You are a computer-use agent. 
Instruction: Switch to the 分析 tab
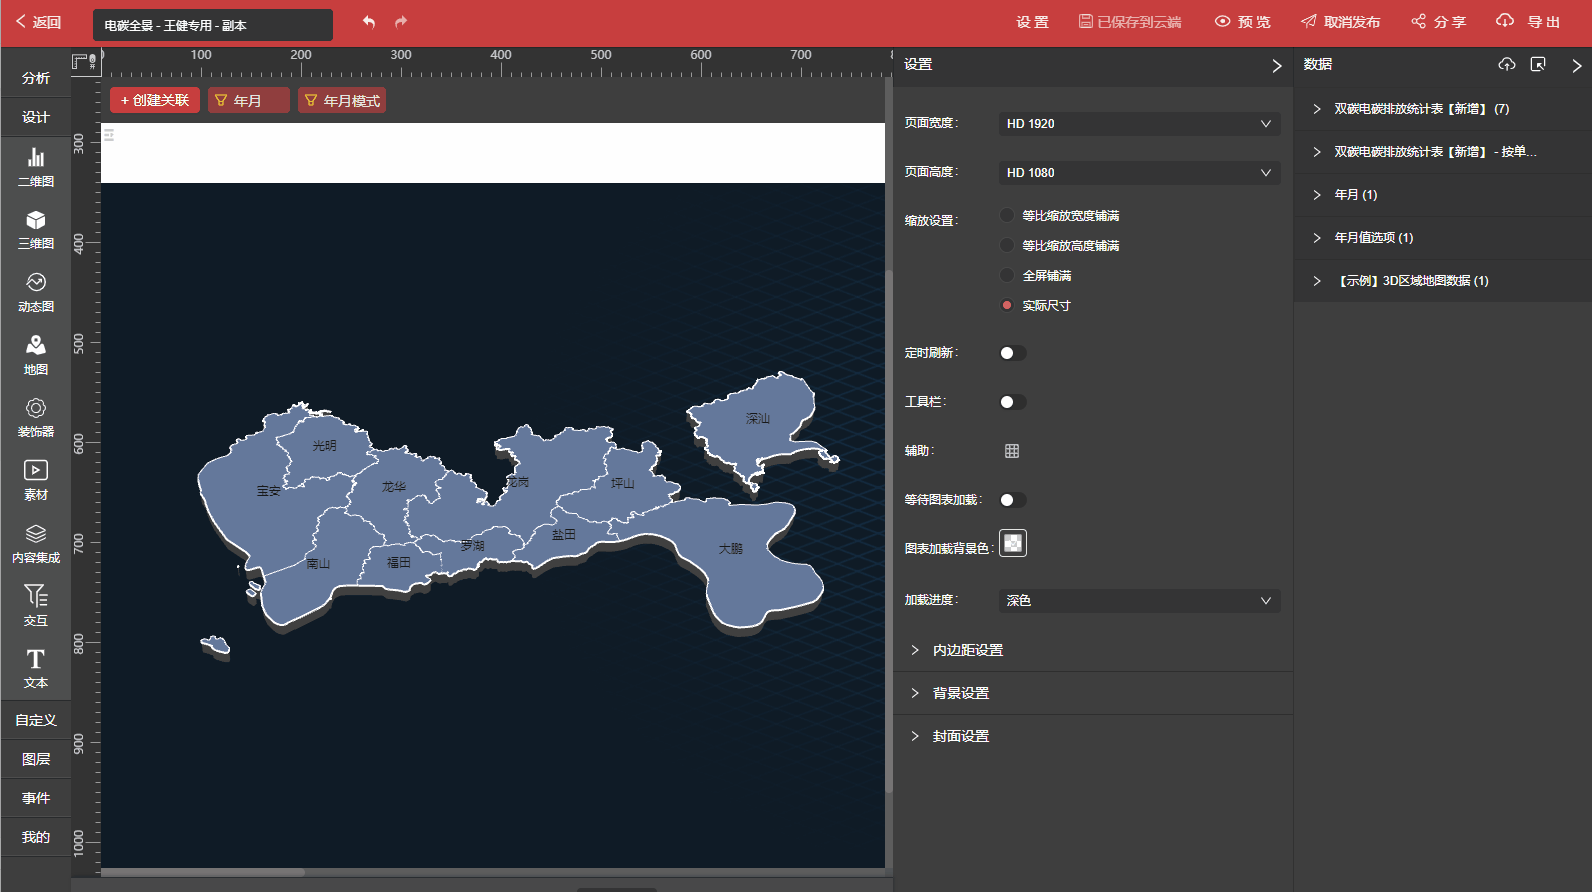point(36,78)
